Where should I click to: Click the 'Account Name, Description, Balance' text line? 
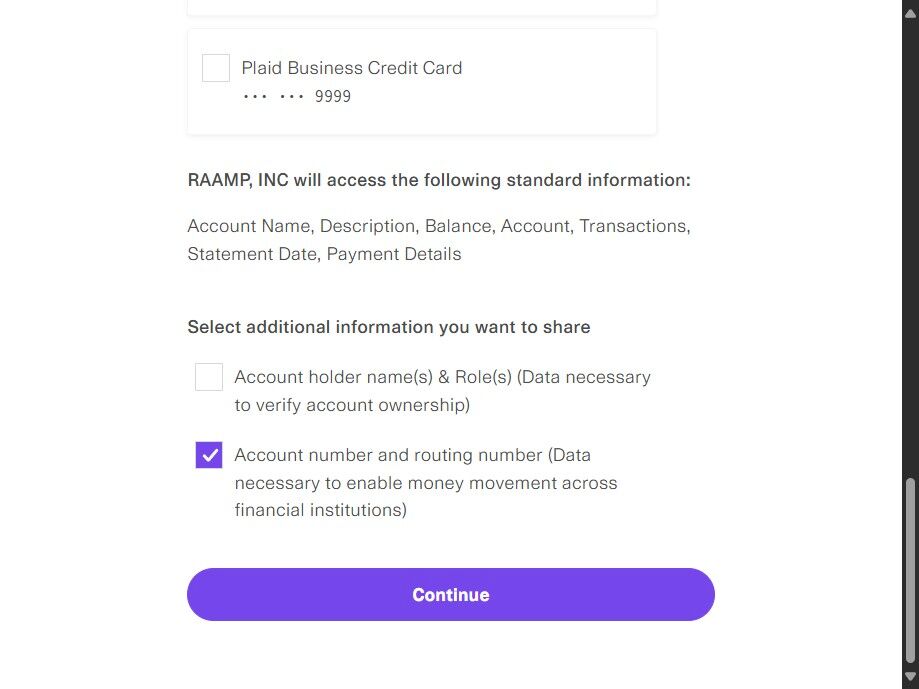coord(439,226)
